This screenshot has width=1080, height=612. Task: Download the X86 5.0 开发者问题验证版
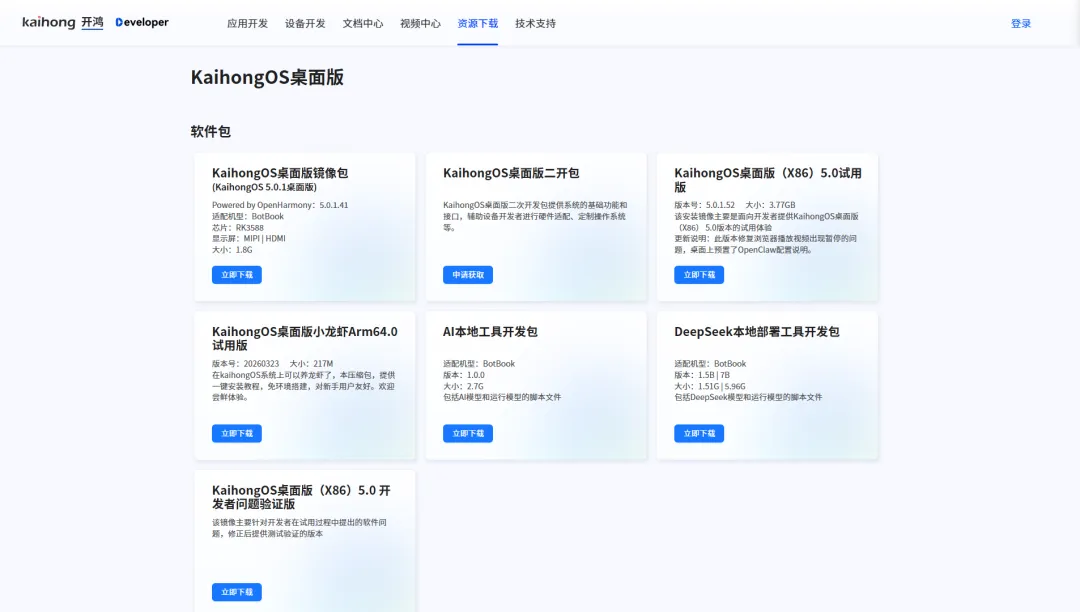(237, 592)
